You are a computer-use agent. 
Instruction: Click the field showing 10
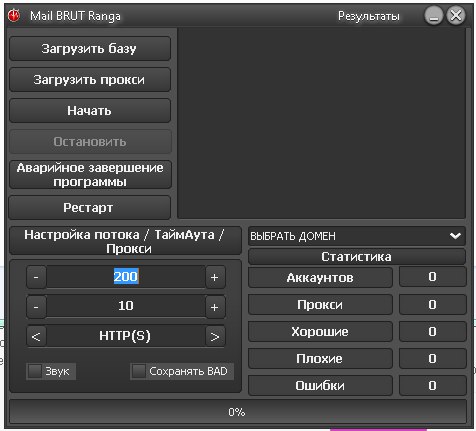click(126, 306)
